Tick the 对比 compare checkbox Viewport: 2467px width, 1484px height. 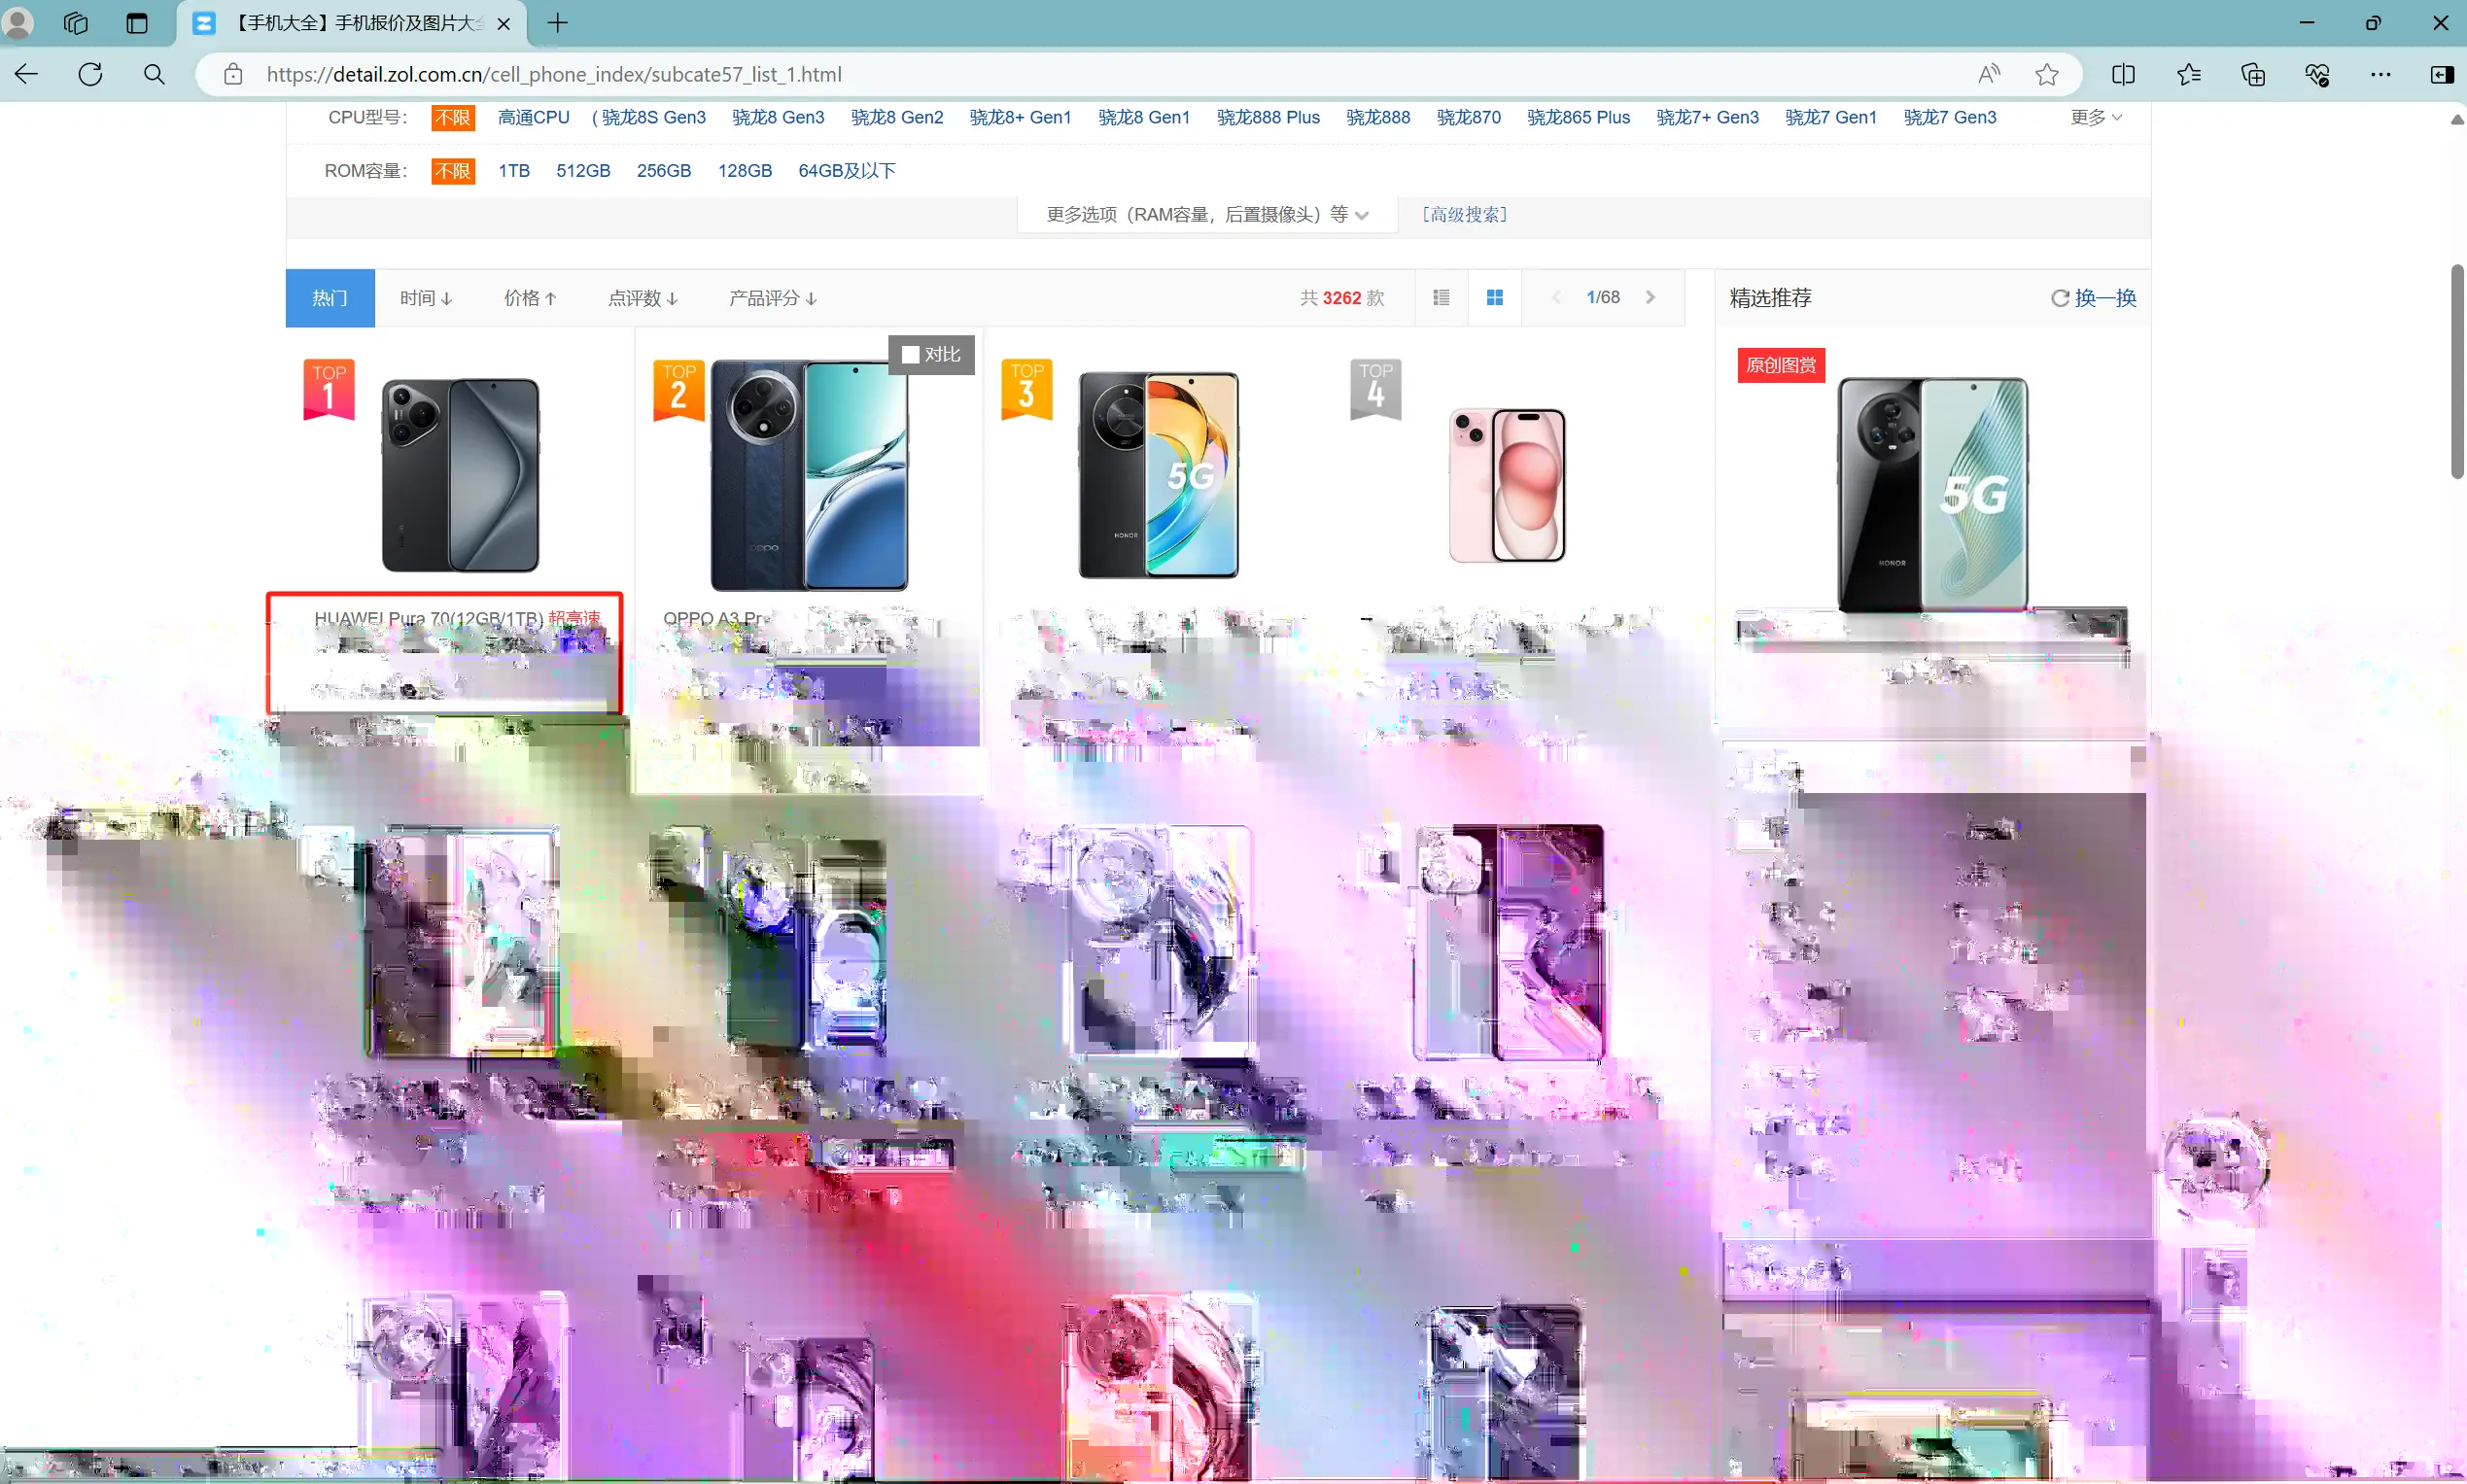click(911, 355)
